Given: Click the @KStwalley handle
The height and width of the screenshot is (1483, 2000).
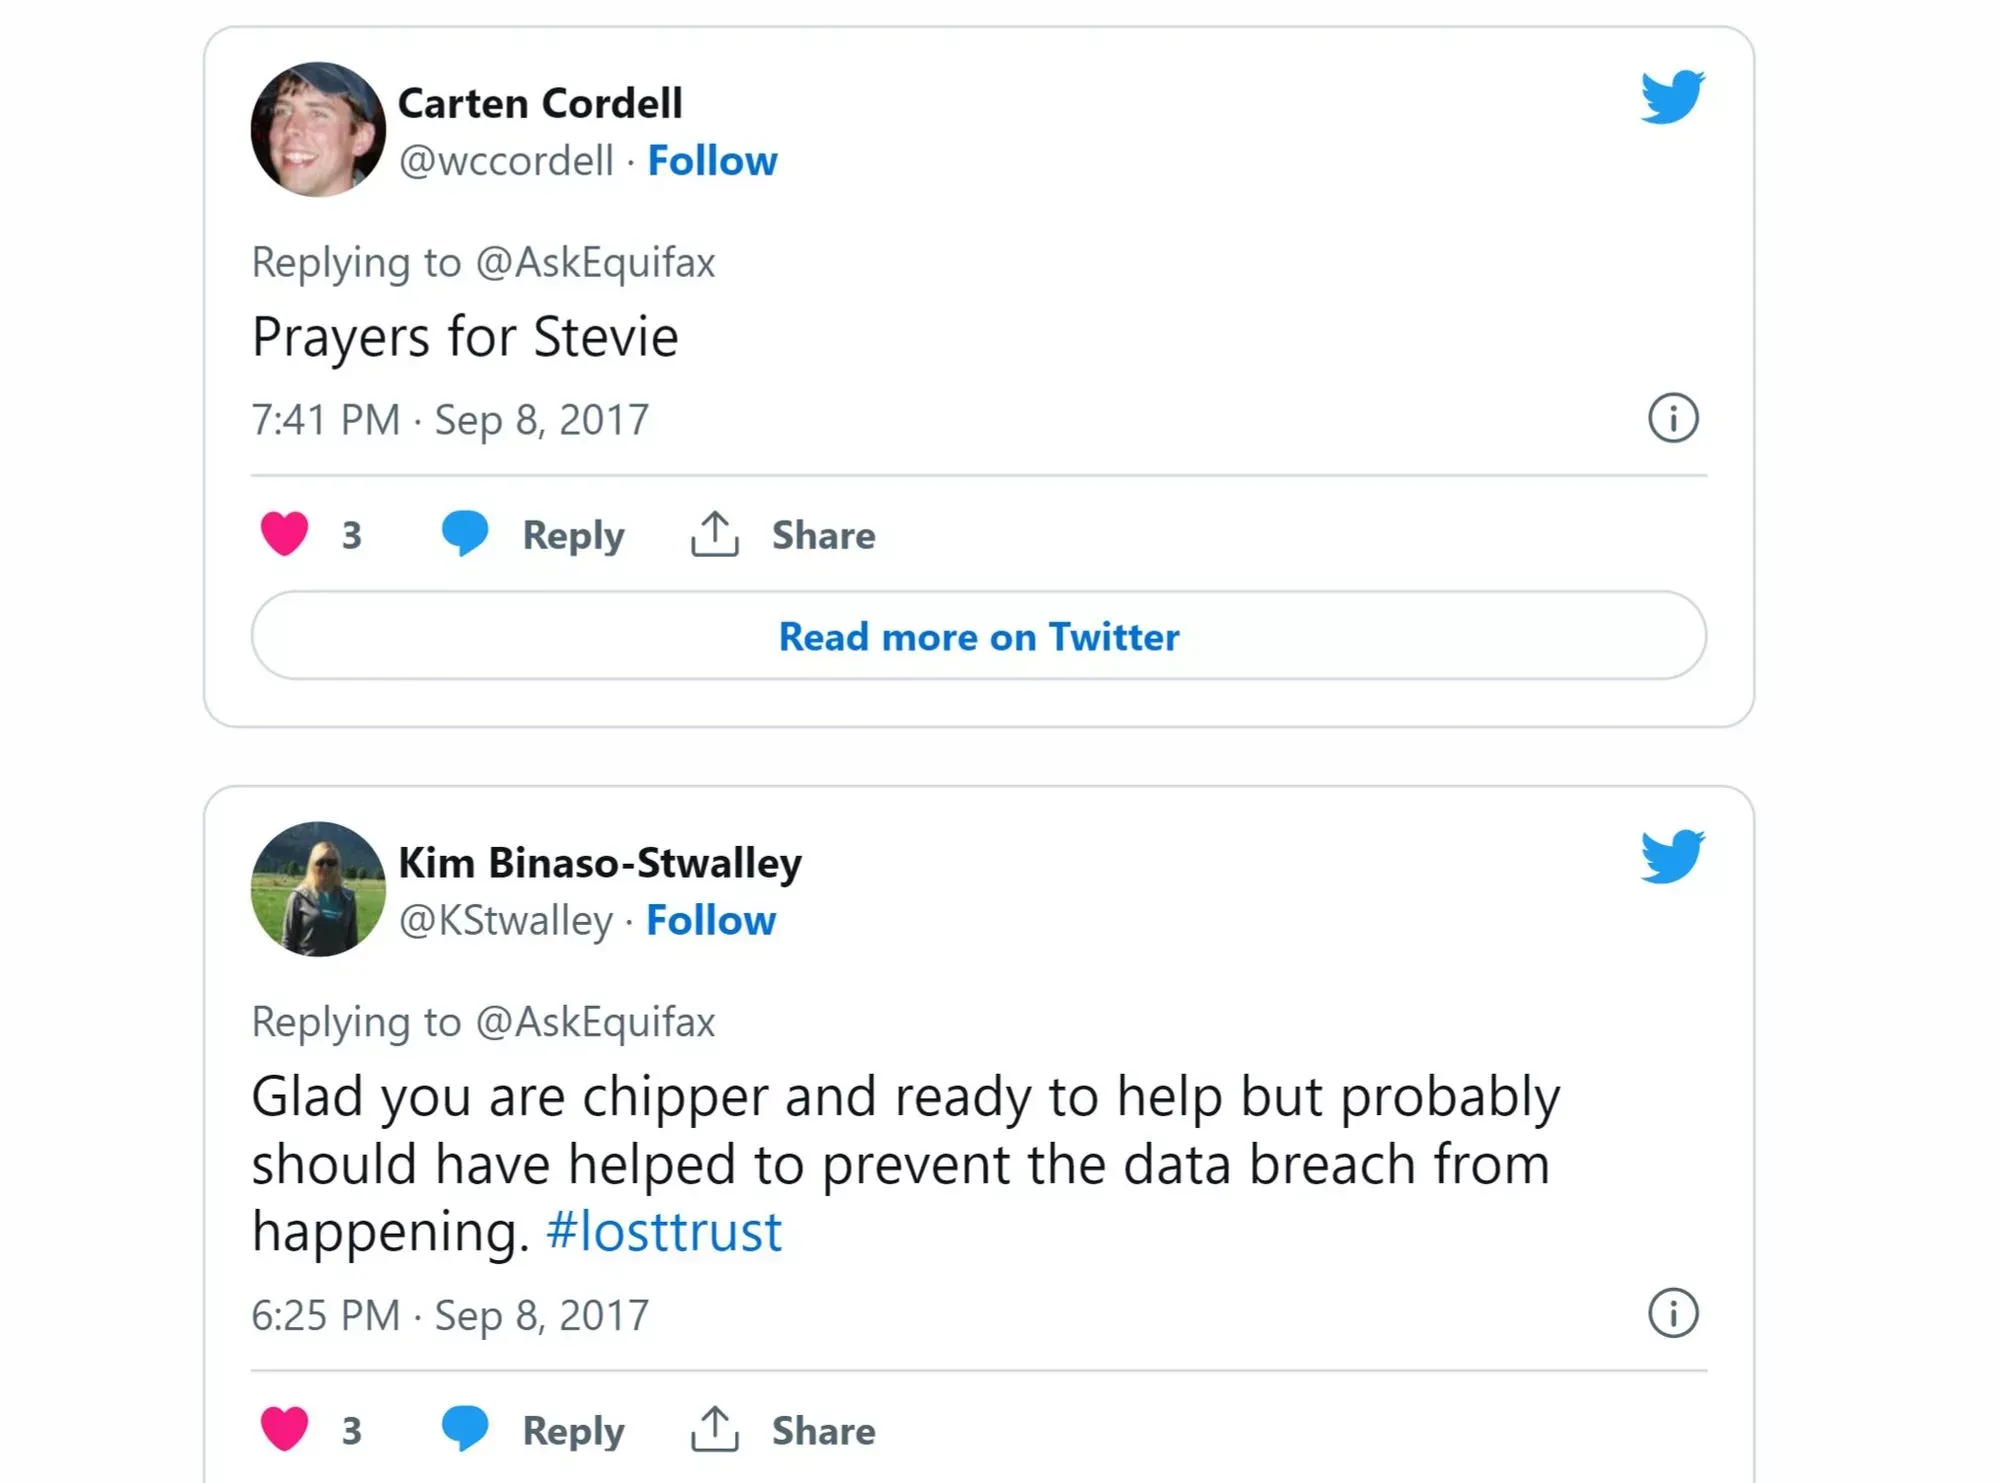Looking at the screenshot, I should [x=505, y=920].
